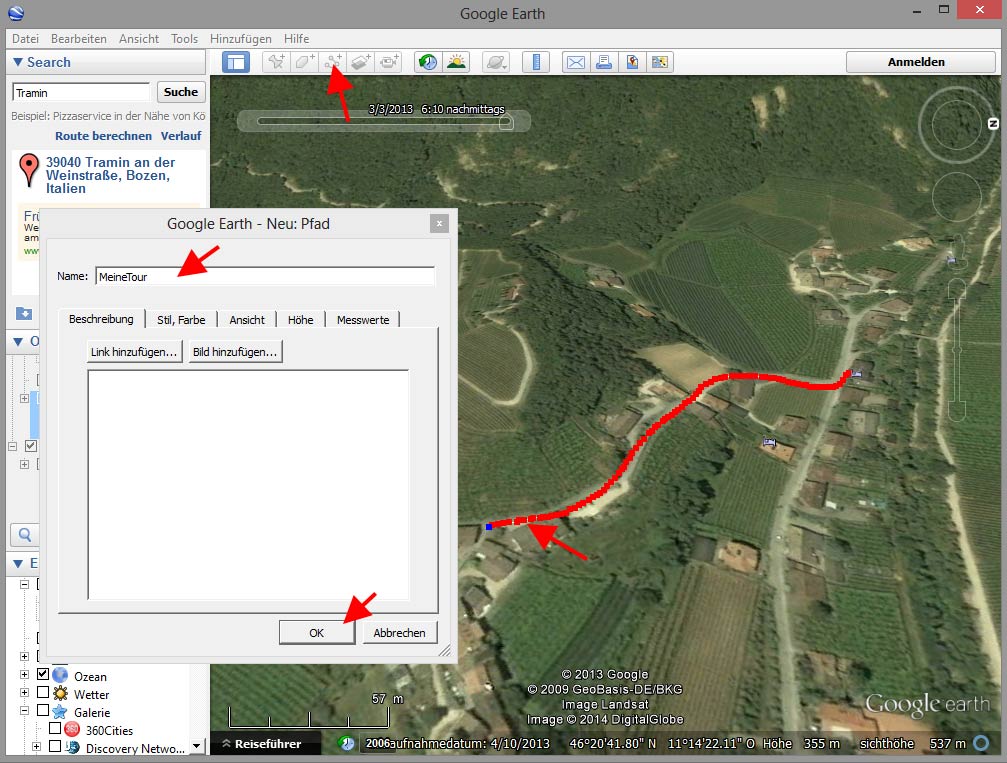Click the Print toolbar icon

pyautogui.click(x=605, y=61)
